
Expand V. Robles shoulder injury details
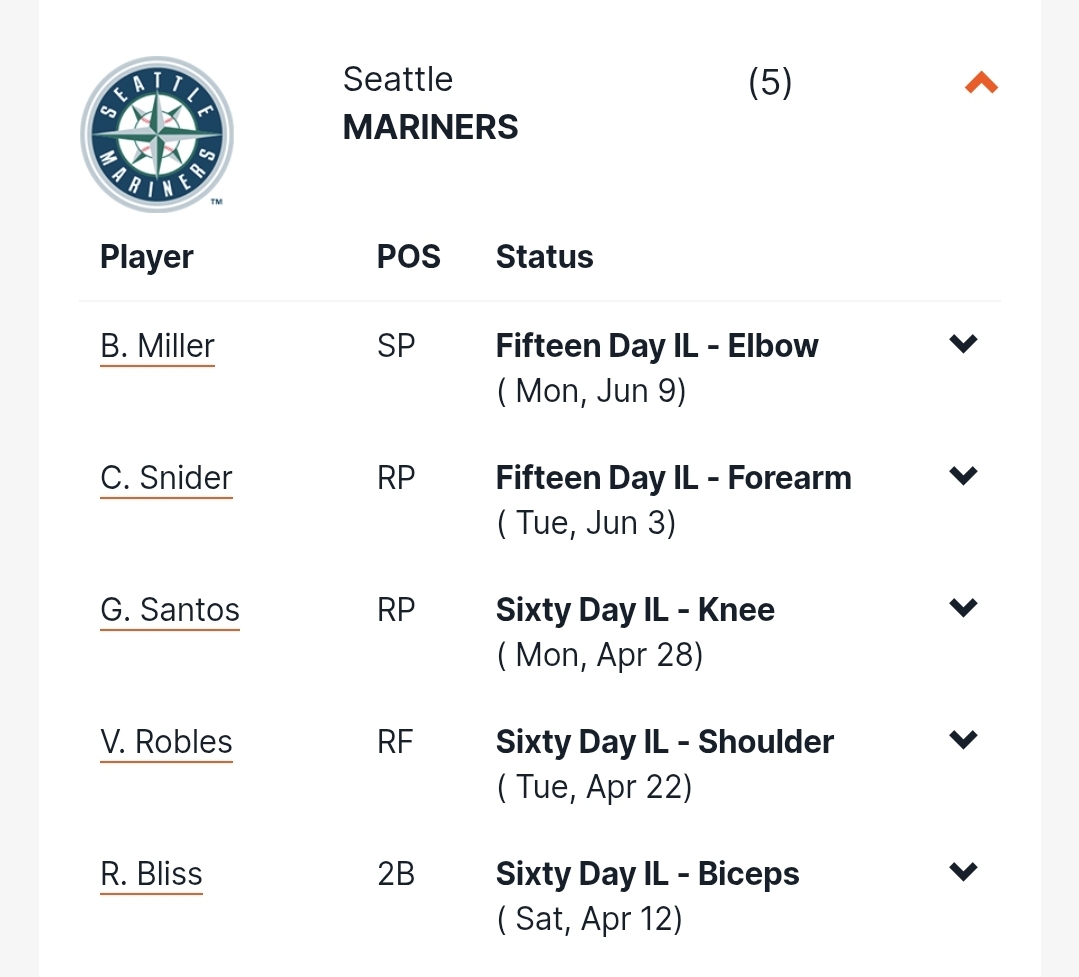(963, 739)
